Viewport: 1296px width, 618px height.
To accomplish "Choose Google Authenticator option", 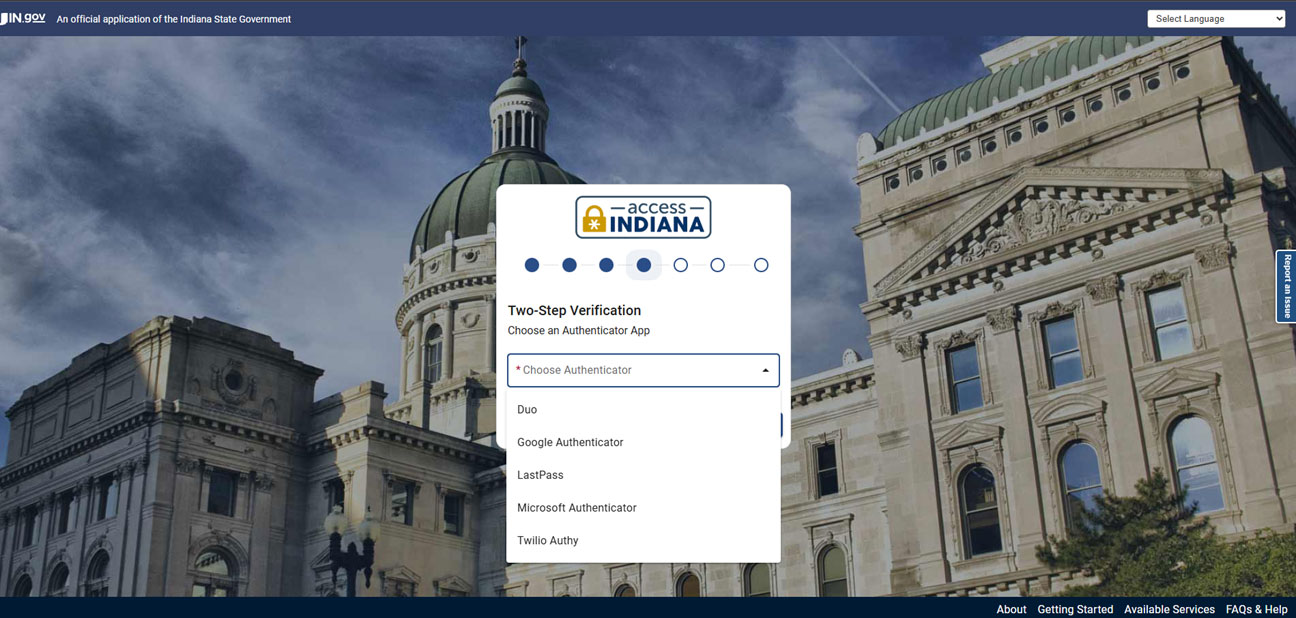I will click(570, 442).
